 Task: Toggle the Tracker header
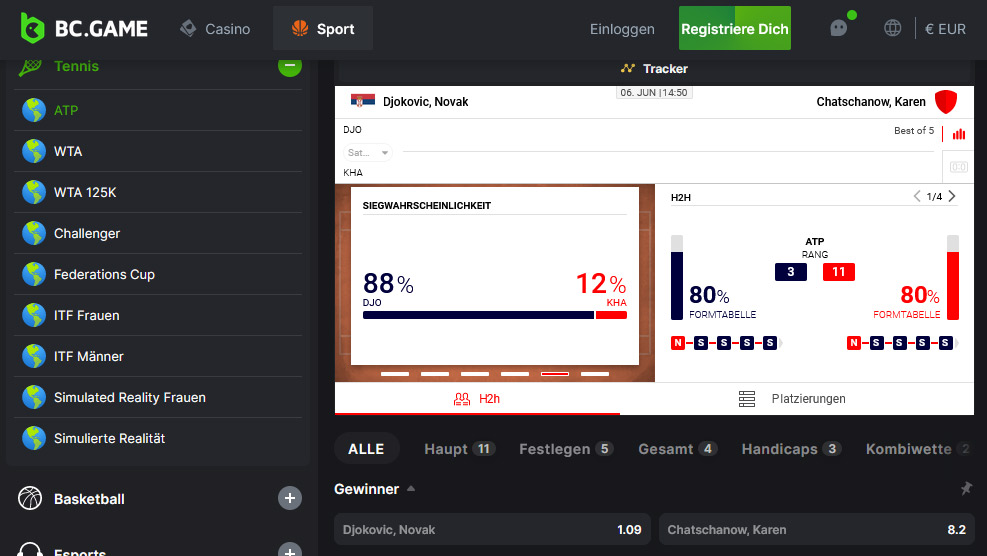point(654,69)
